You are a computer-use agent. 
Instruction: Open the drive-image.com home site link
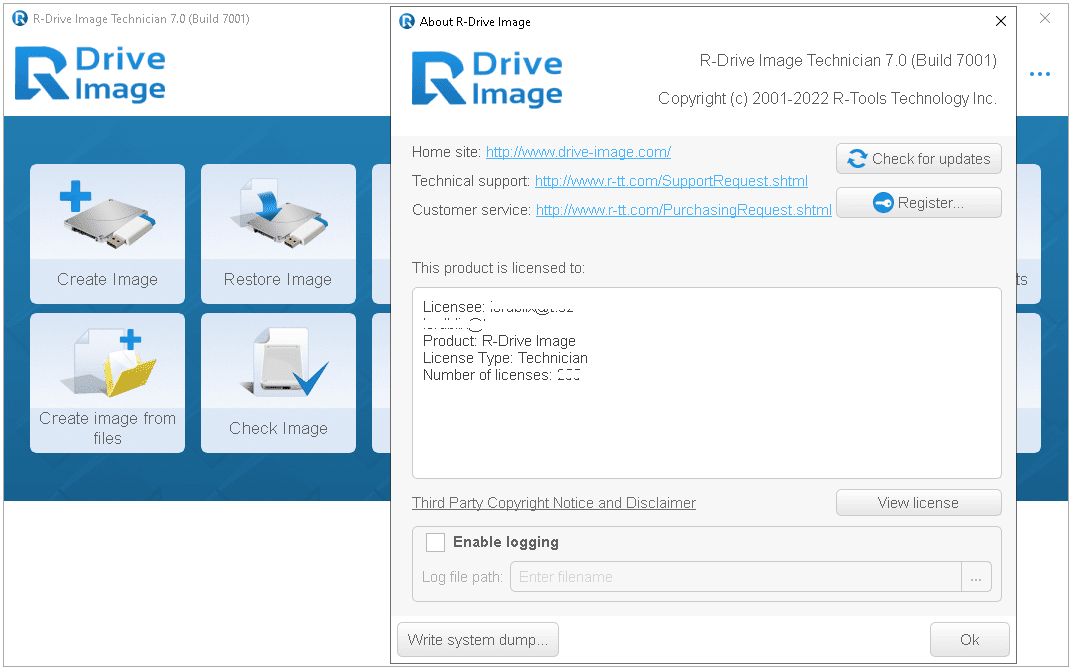578,152
